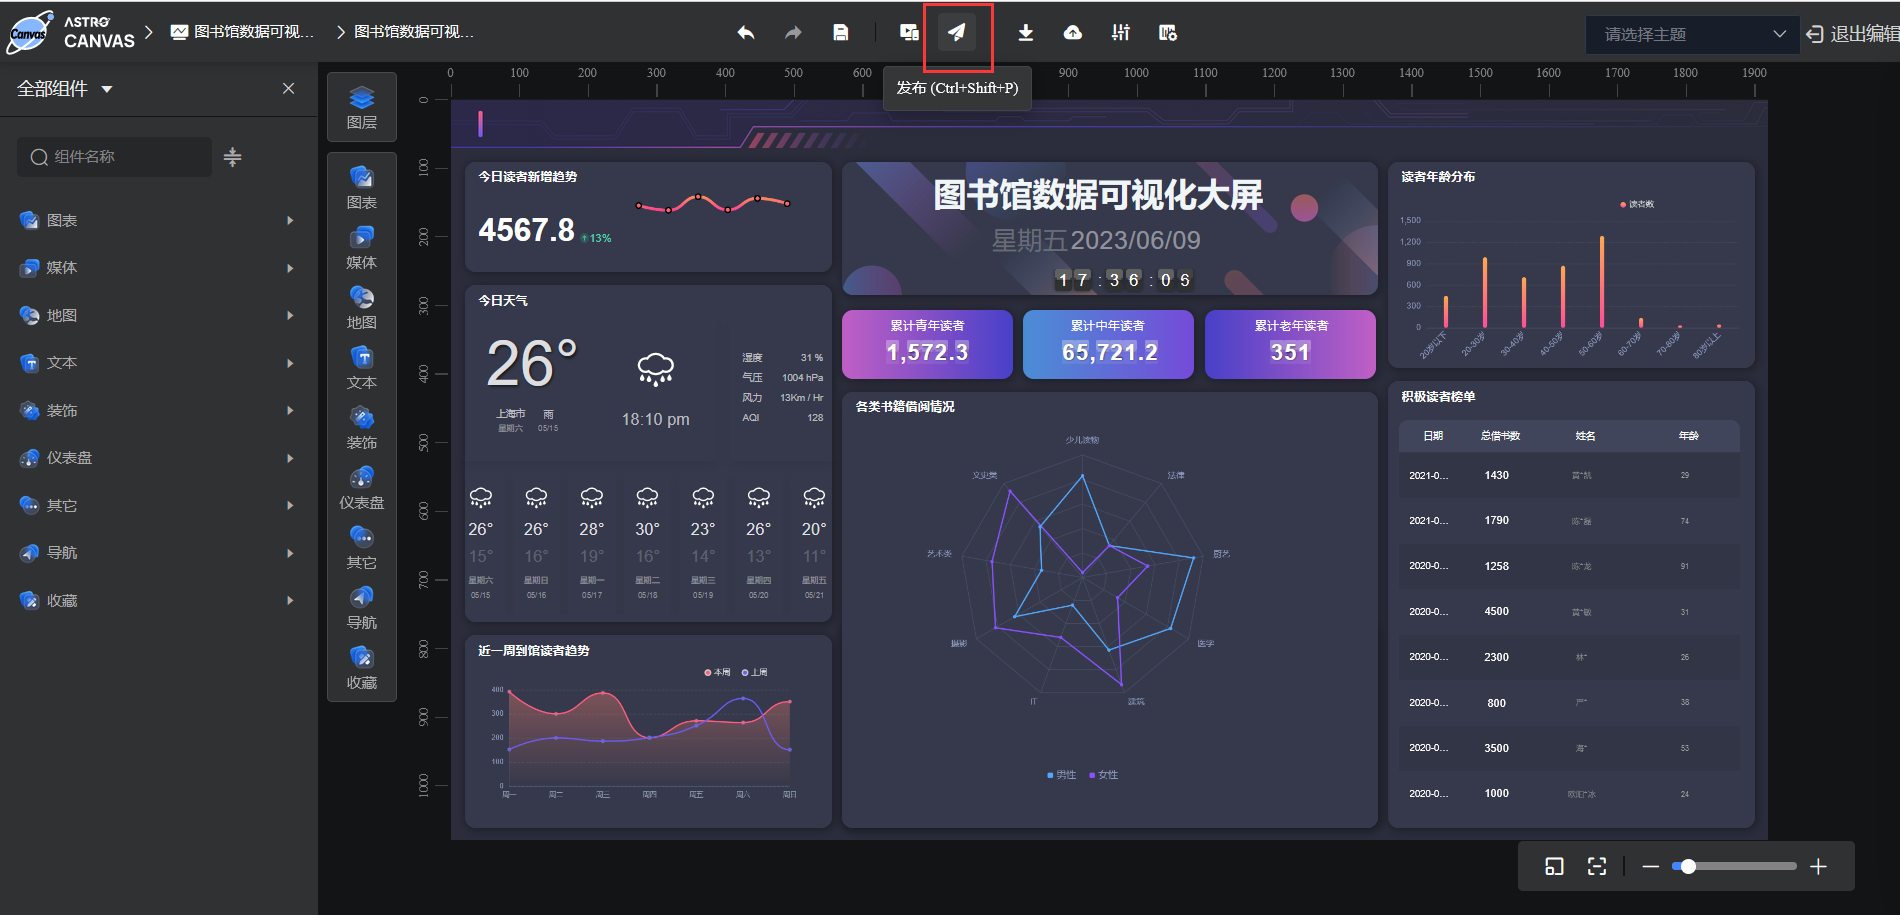Click the download export icon
The width and height of the screenshot is (1900, 915).
pyautogui.click(x=1025, y=32)
